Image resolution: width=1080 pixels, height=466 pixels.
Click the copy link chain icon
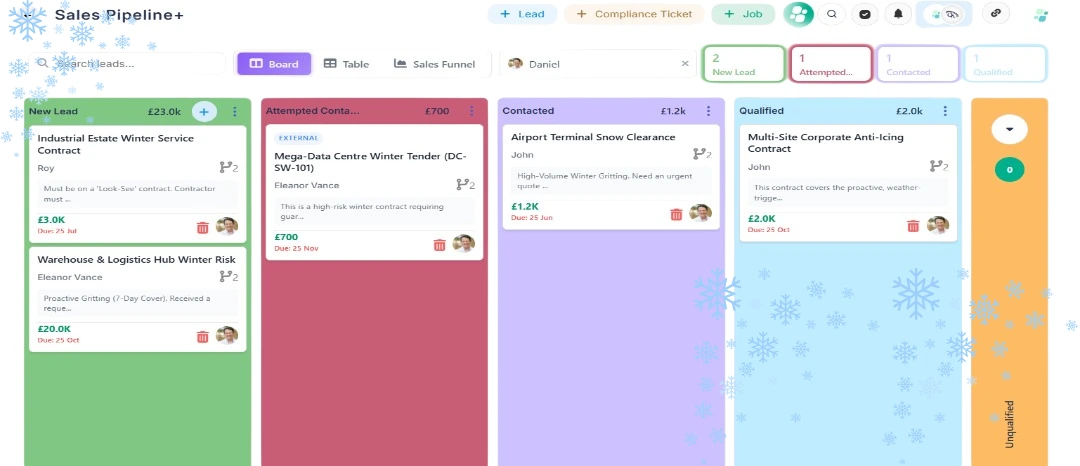[x=995, y=14]
